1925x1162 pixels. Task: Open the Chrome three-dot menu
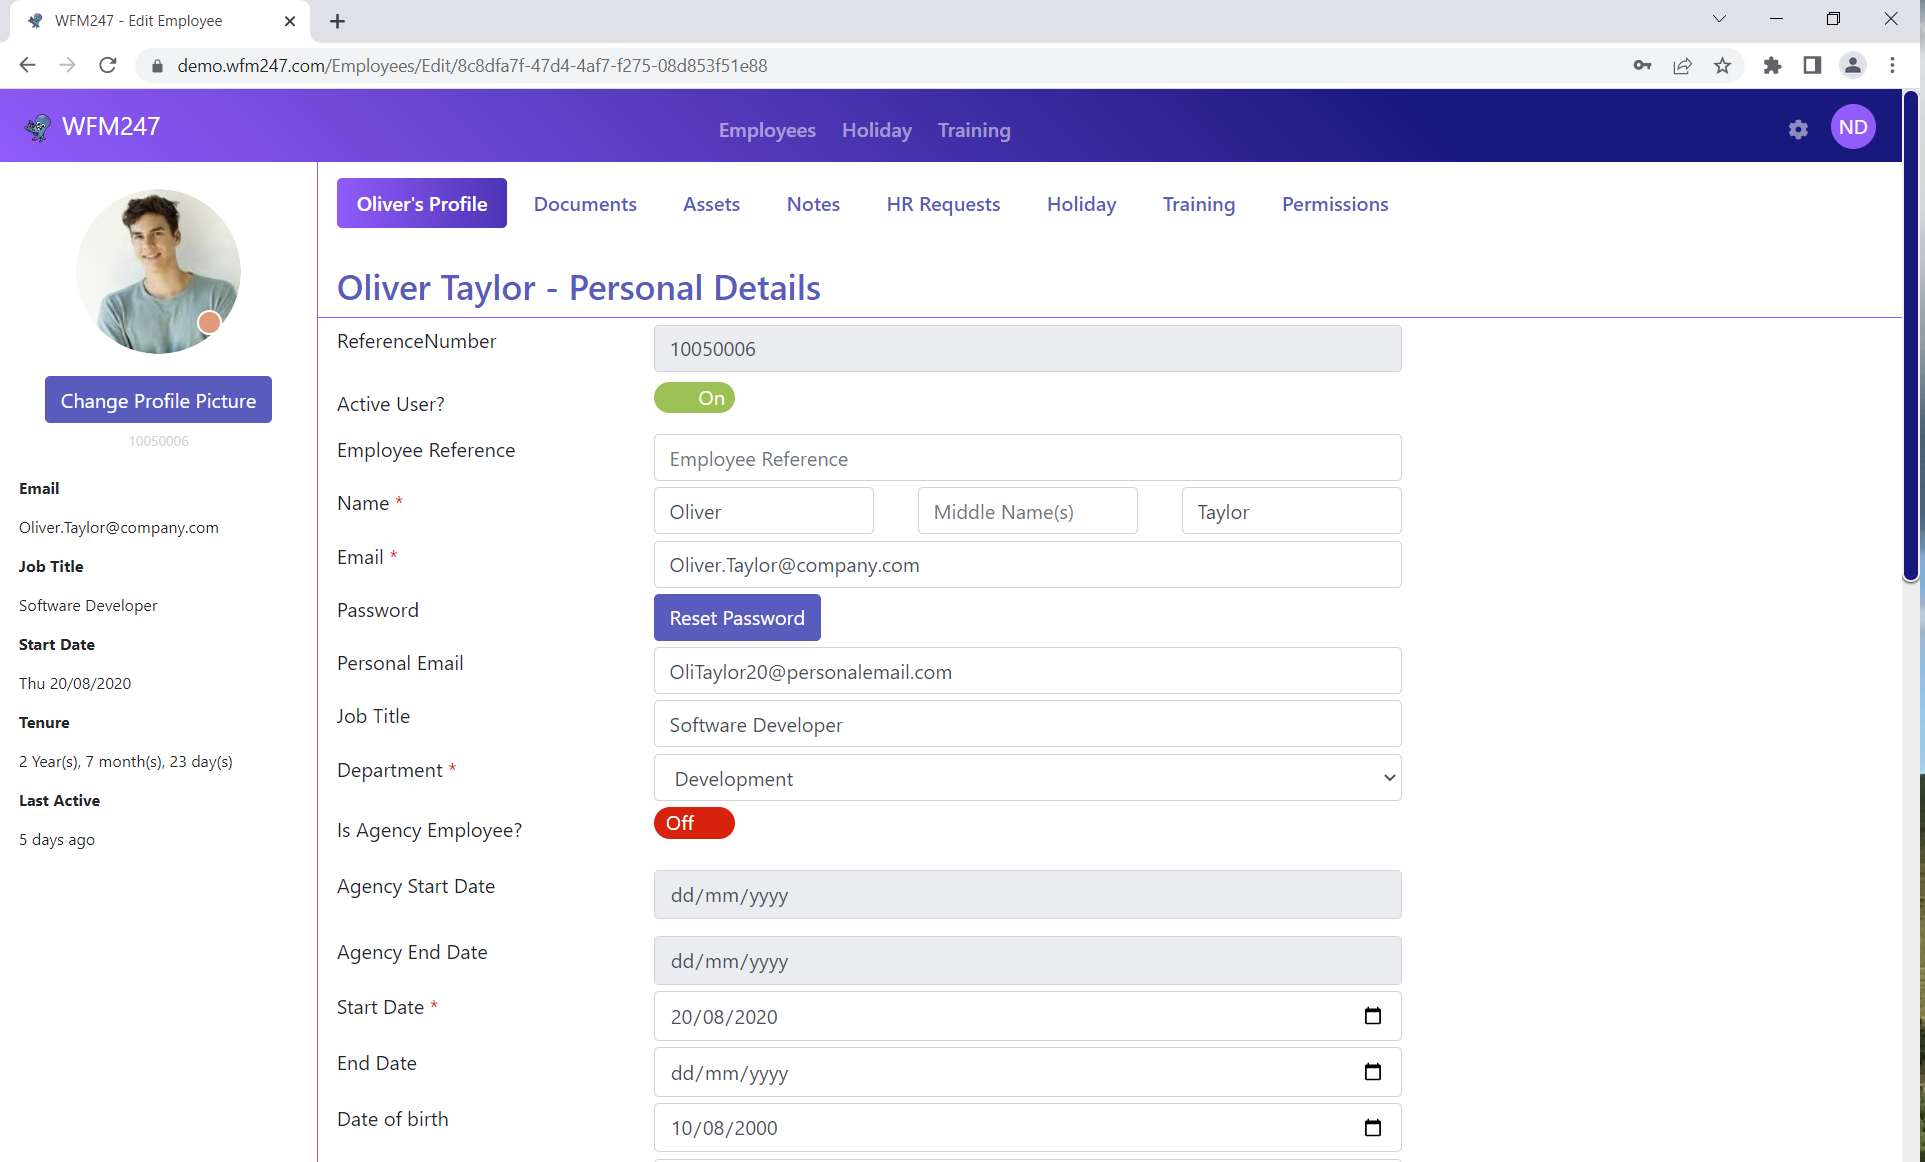[1892, 65]
